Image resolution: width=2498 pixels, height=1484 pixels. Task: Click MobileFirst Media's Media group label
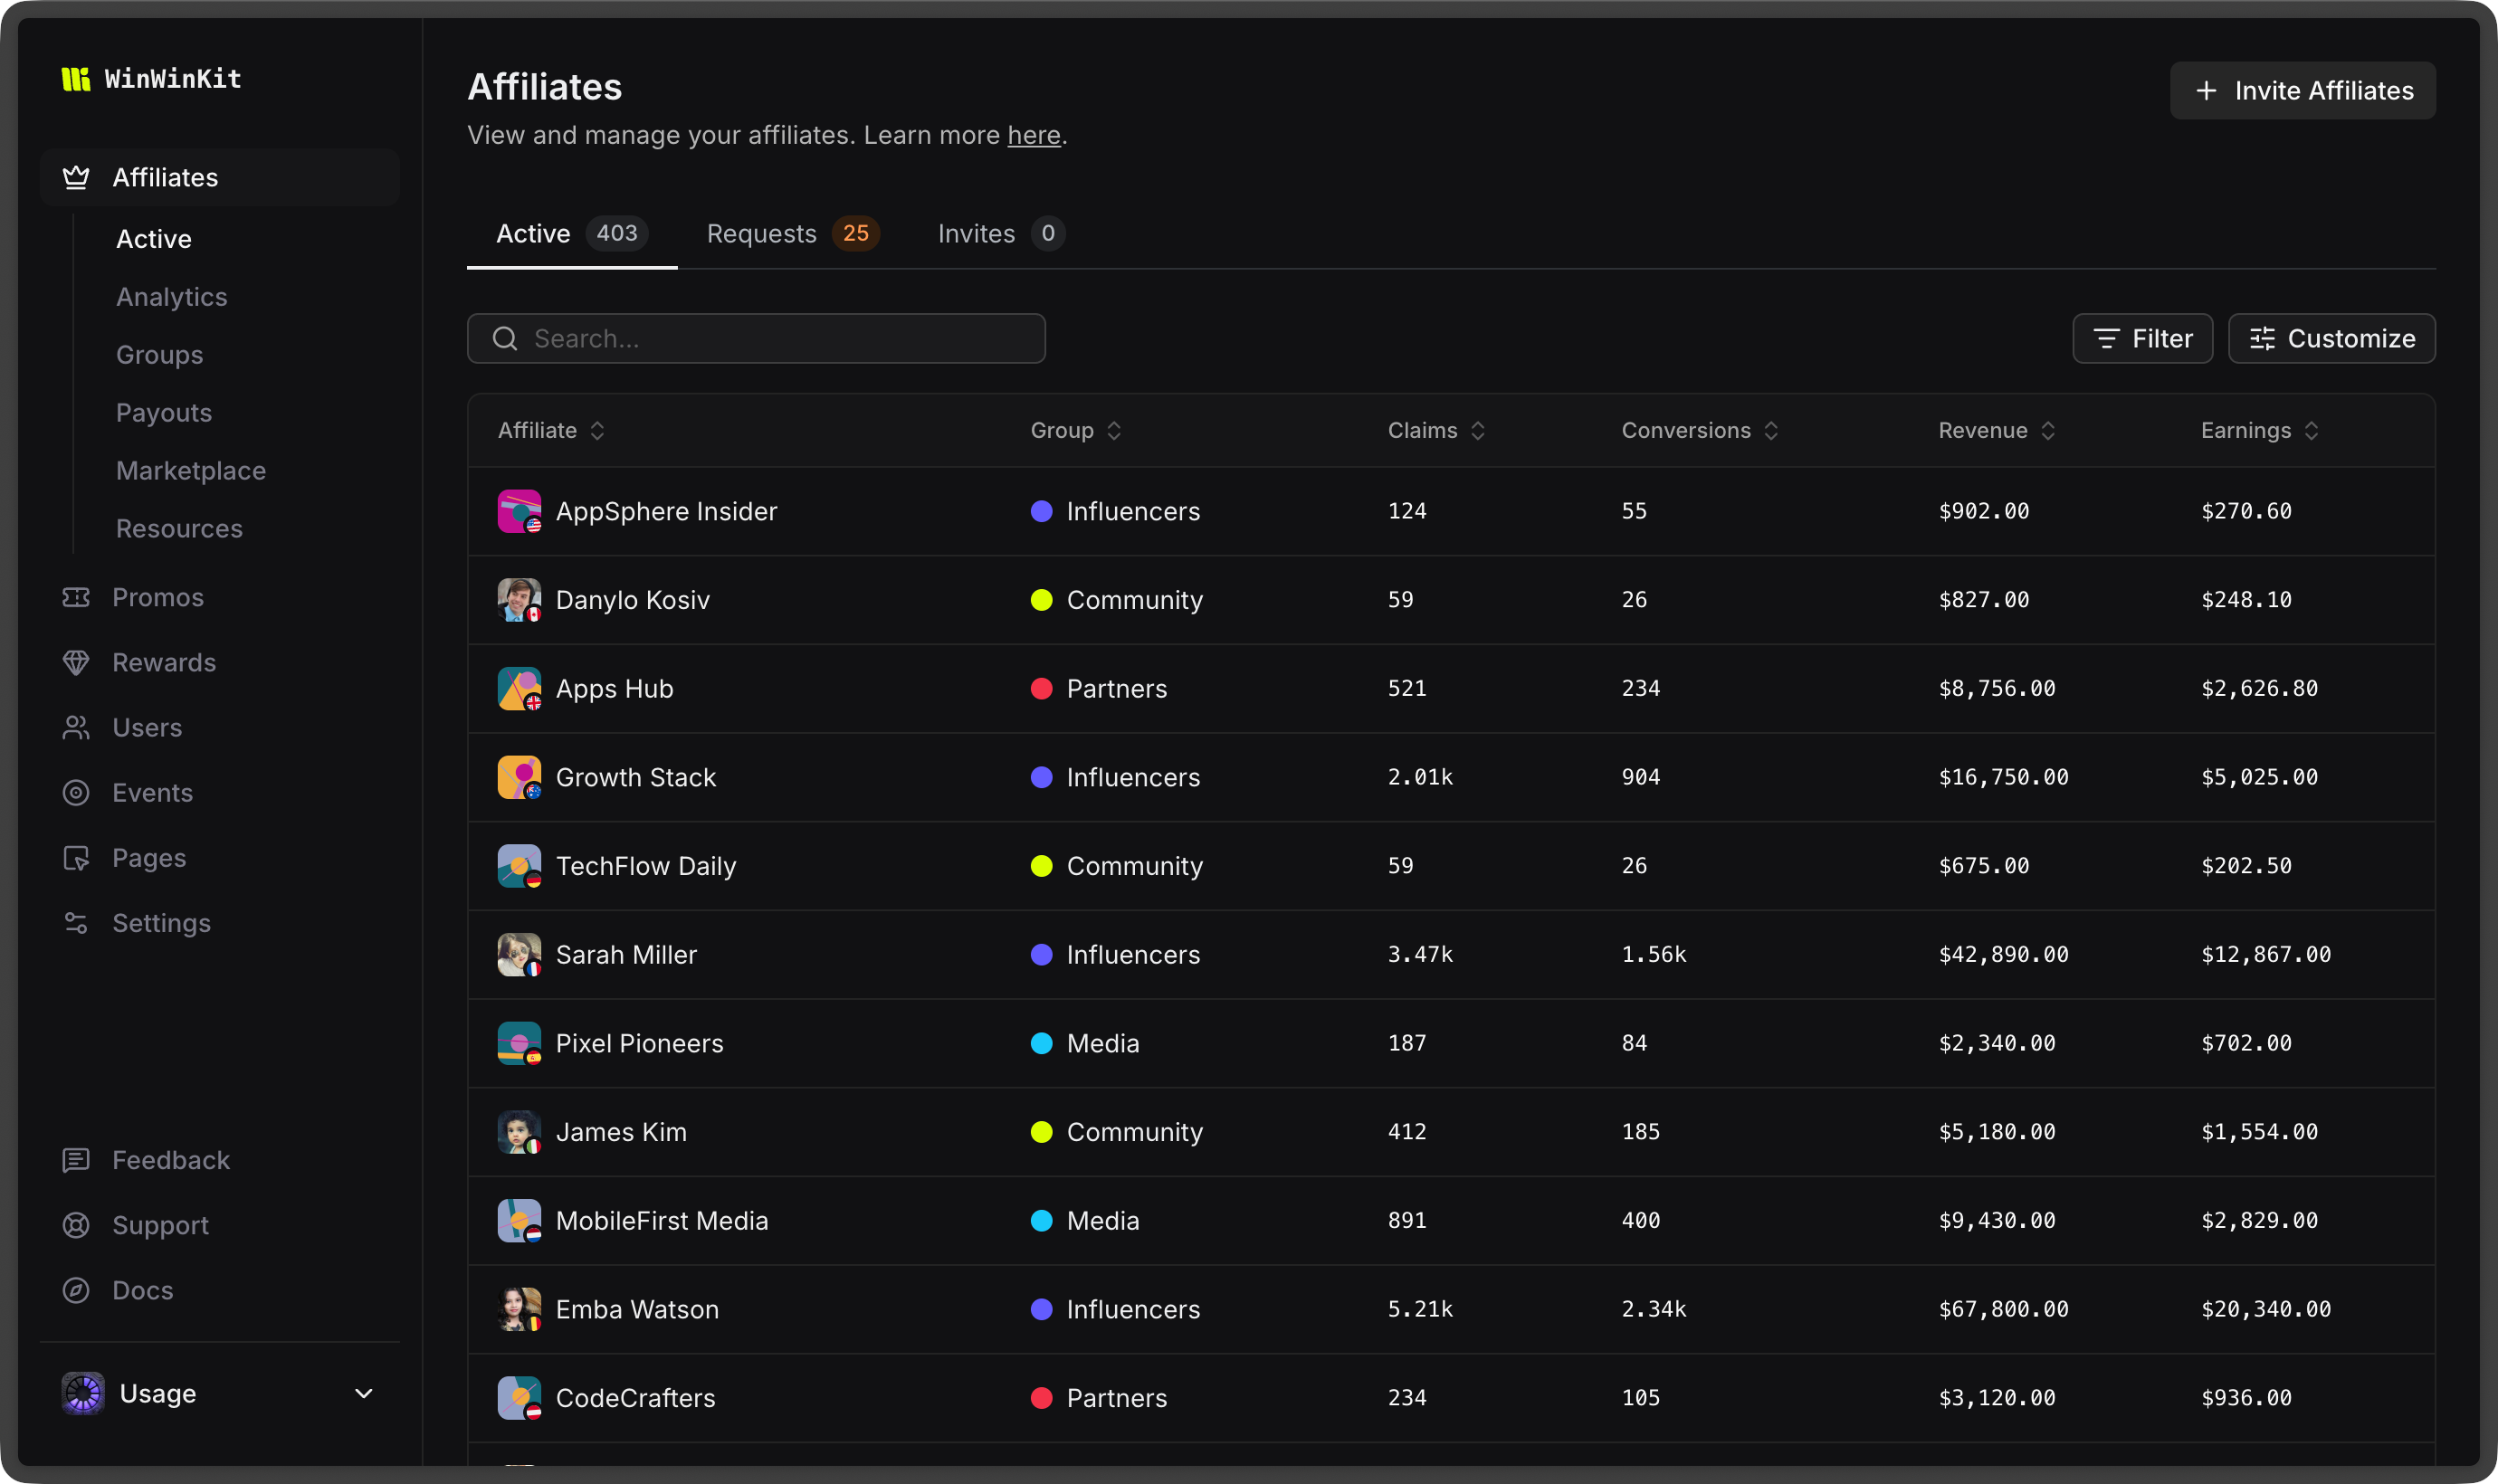pos(1102,1221)
